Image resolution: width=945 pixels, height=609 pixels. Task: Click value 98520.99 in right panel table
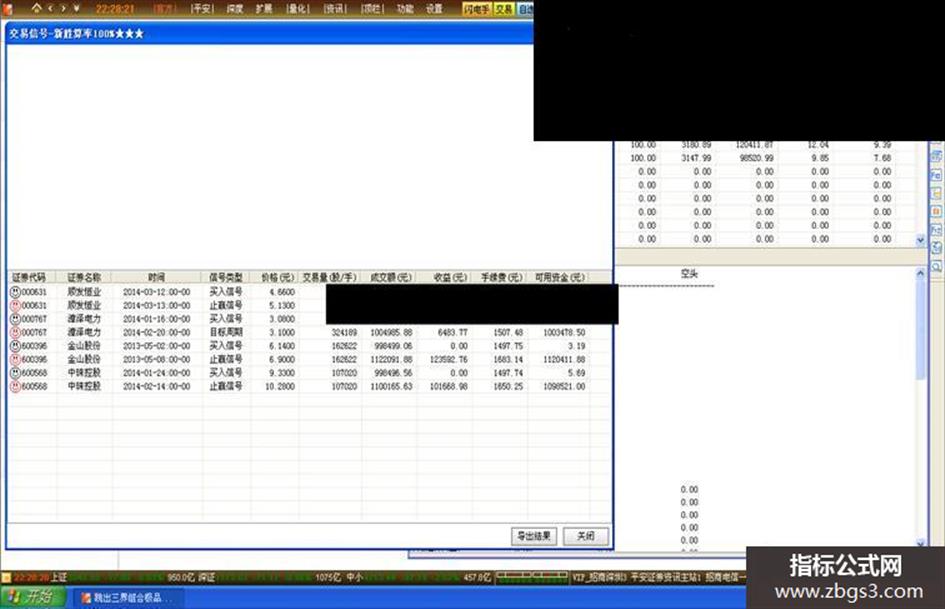(x=756, y=158)
